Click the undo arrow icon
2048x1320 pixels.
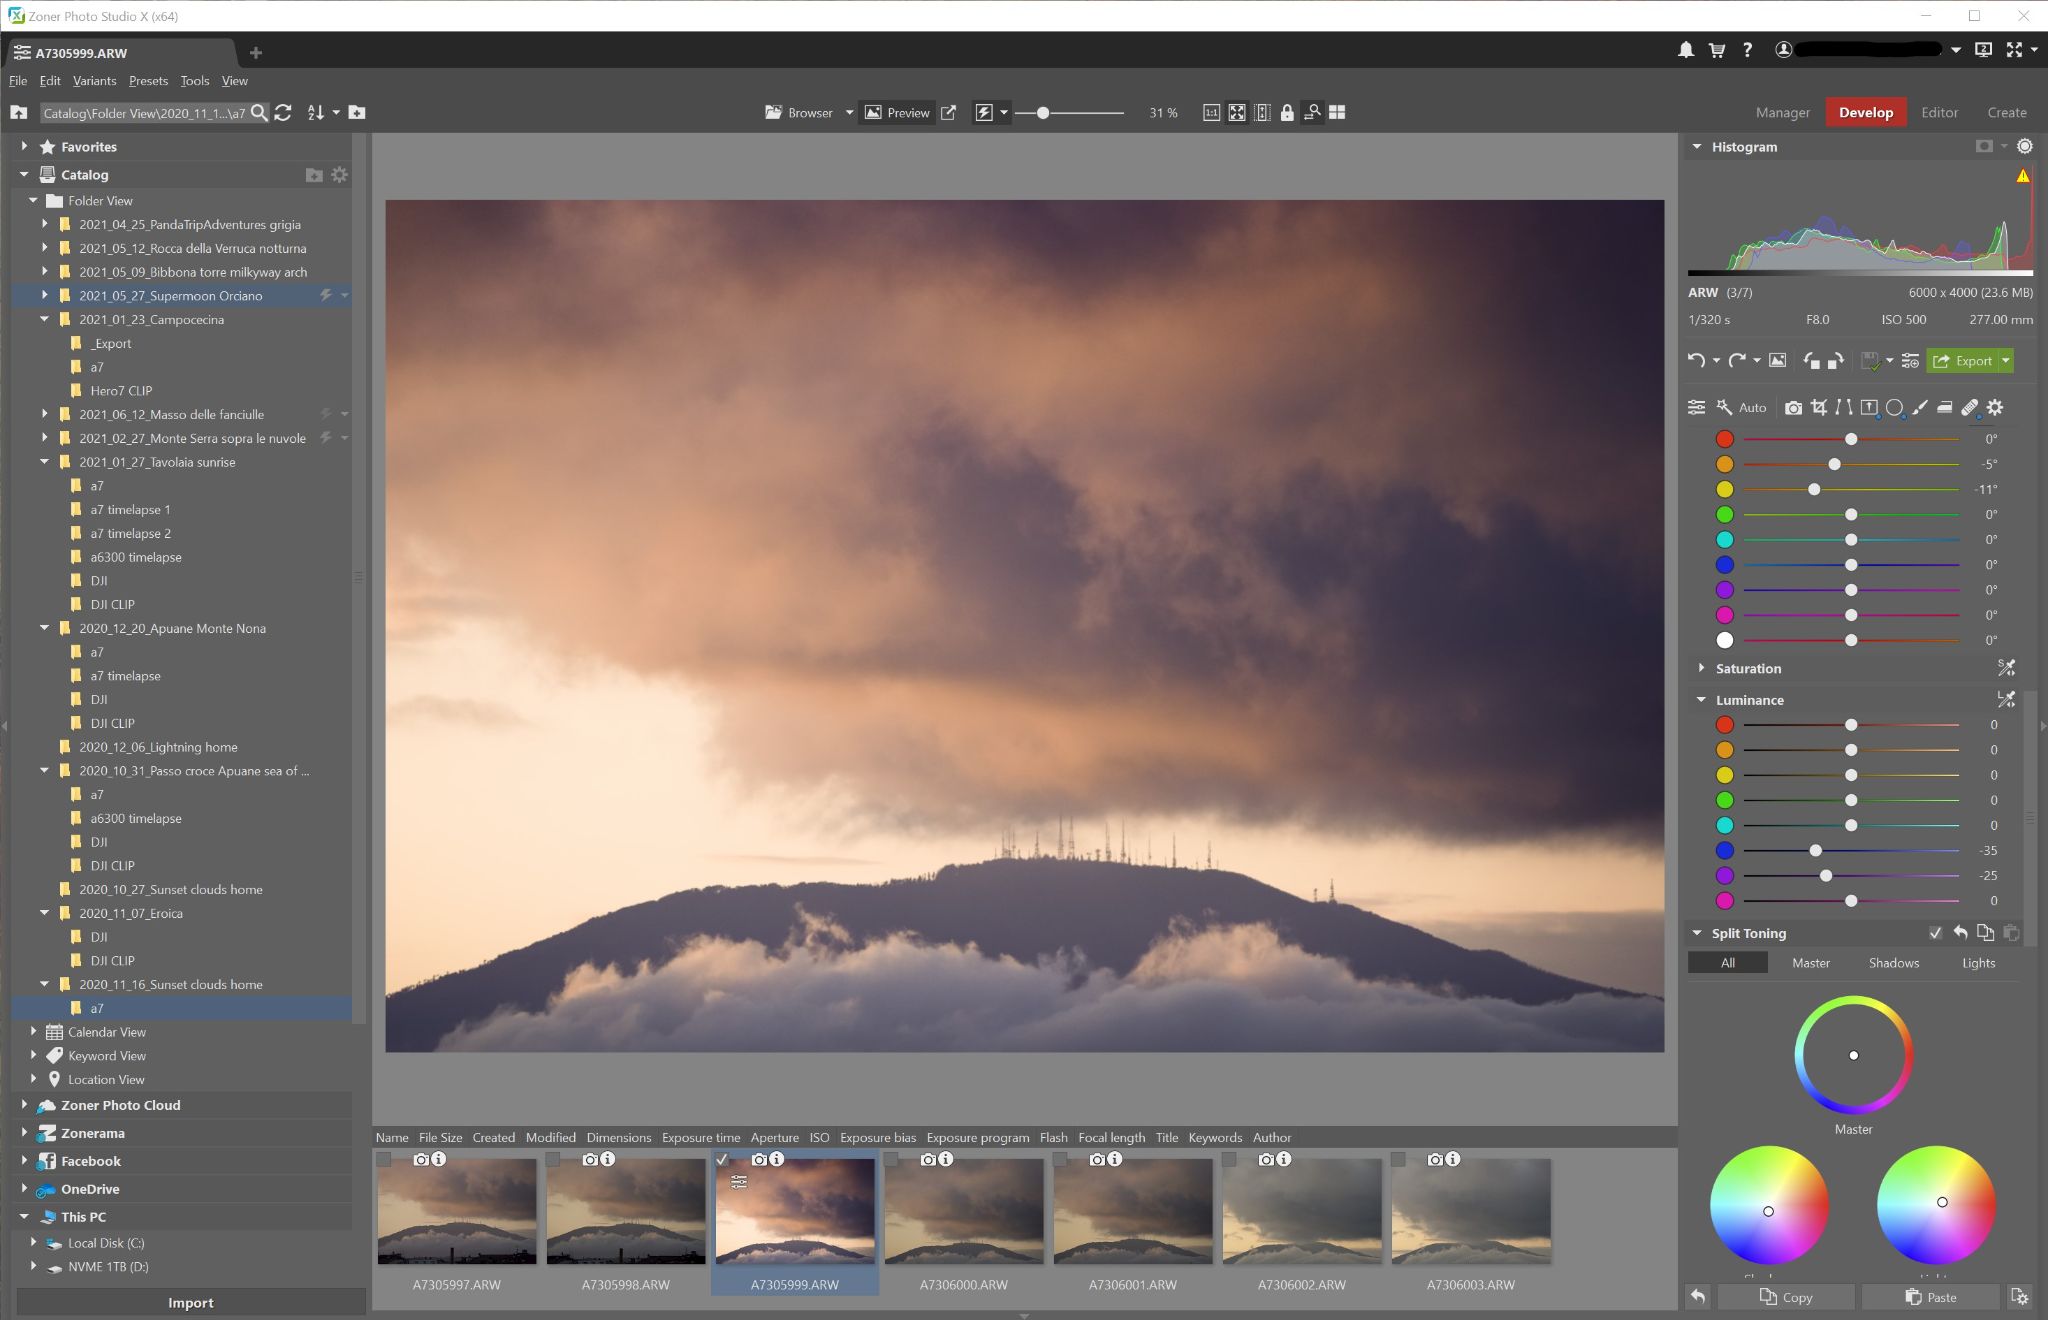(x=1696, y=361)
